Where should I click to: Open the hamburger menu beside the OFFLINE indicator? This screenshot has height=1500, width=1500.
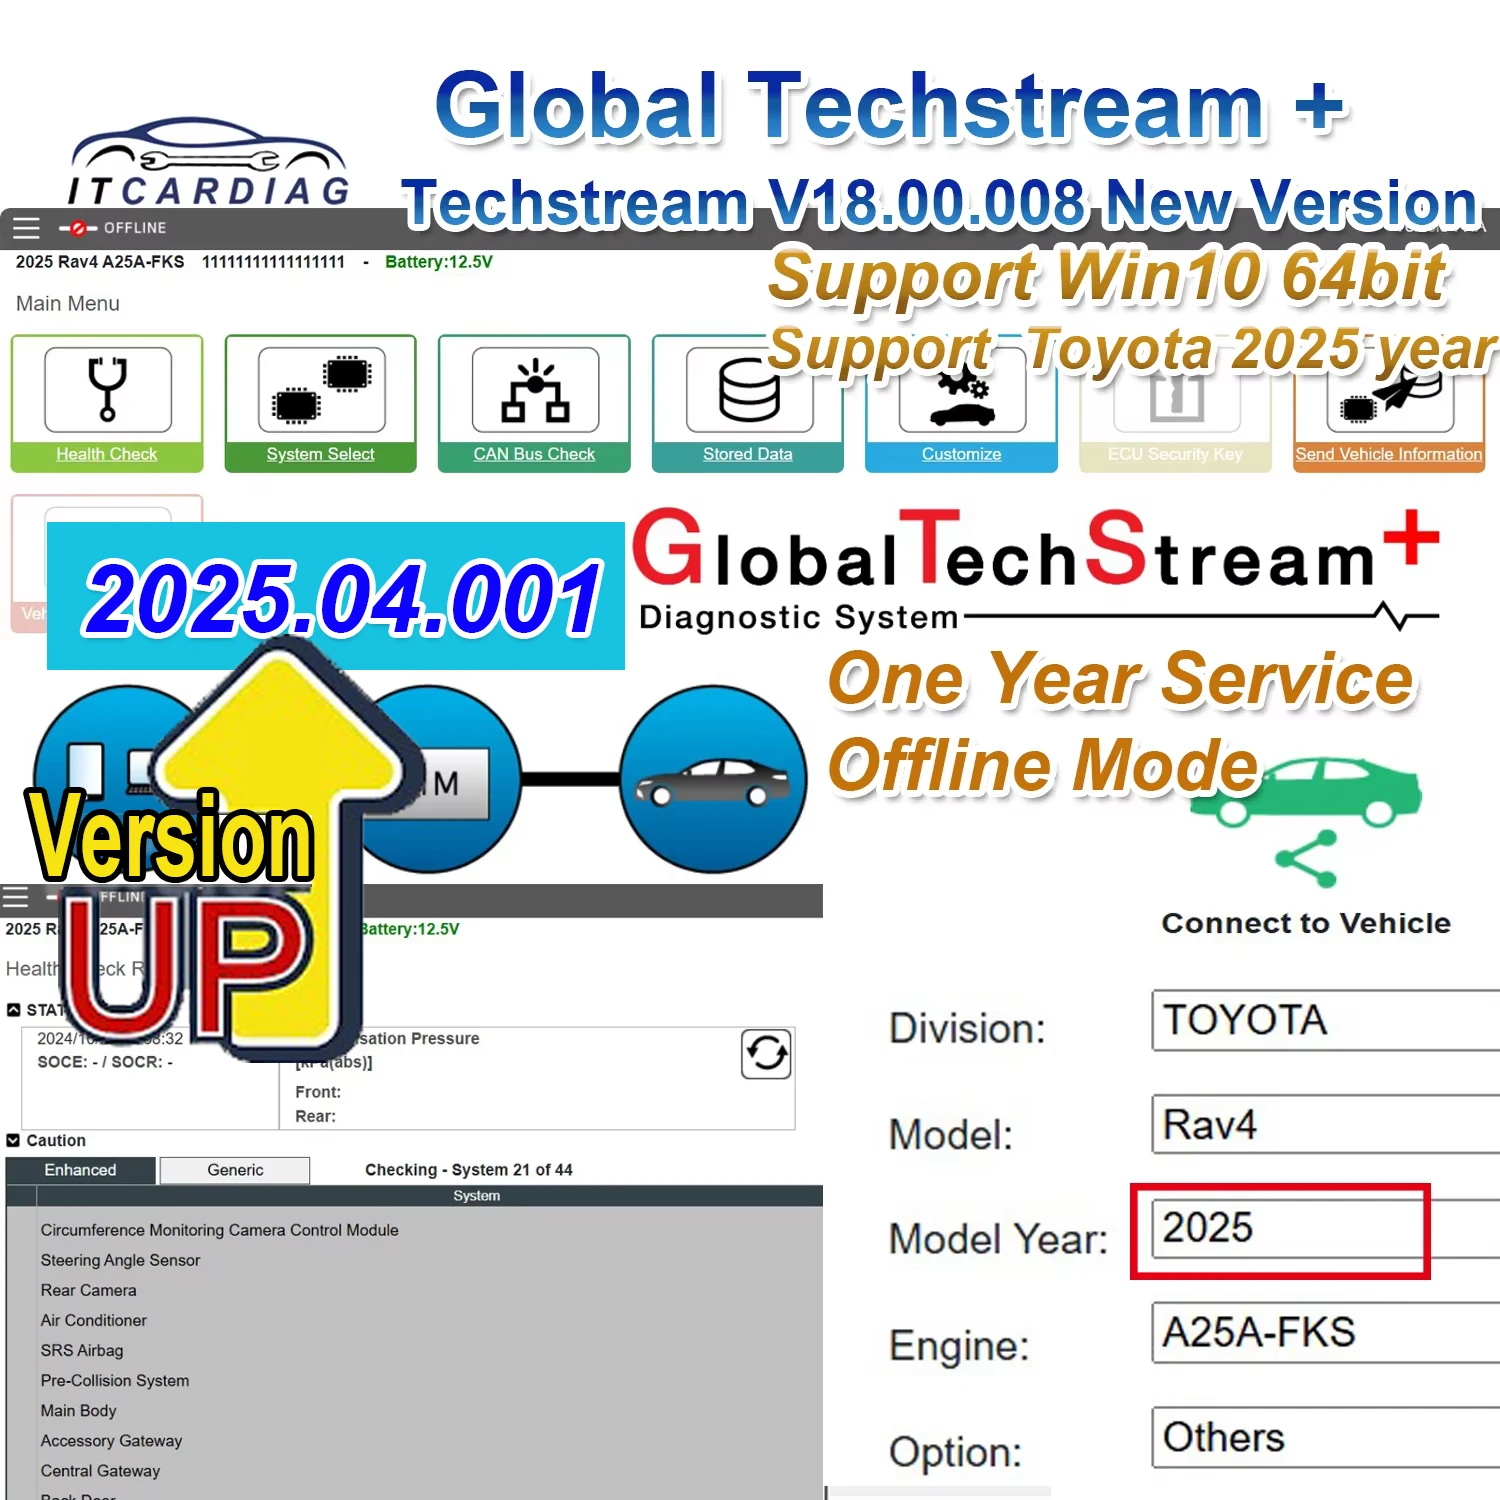pos(26,228)
